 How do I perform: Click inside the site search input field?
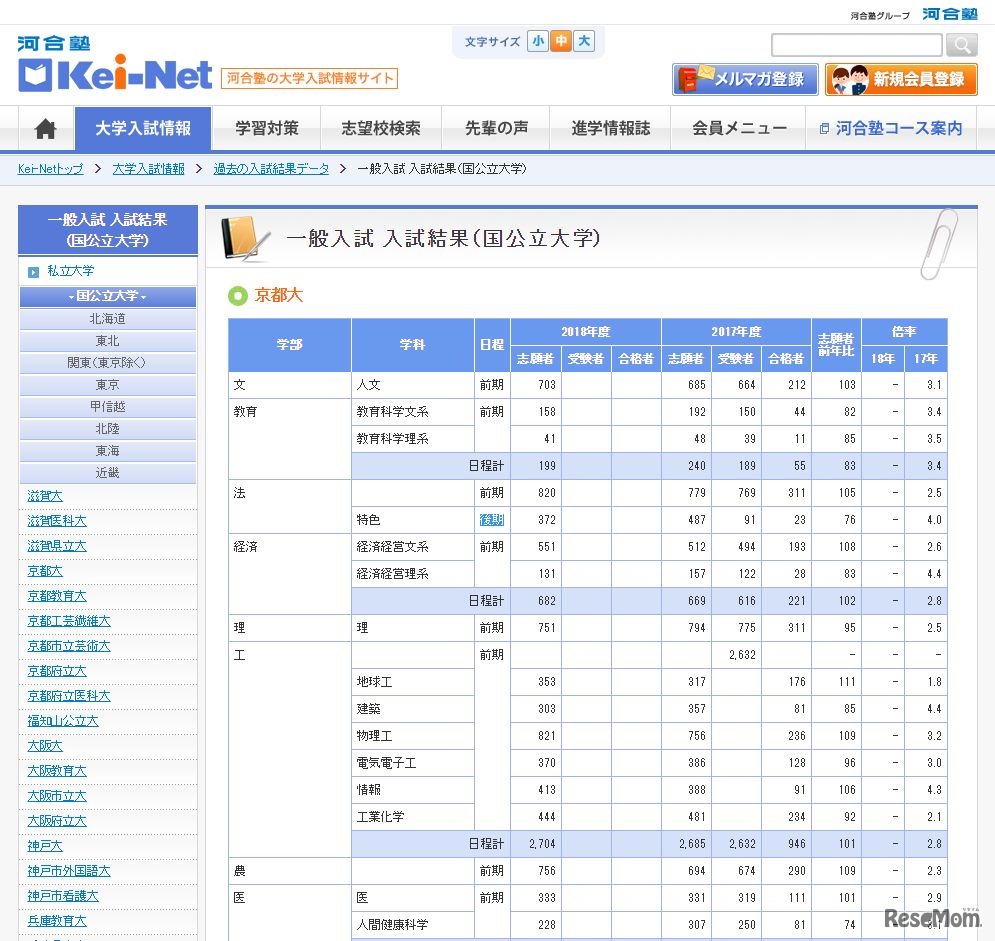(x=855, y=45)
